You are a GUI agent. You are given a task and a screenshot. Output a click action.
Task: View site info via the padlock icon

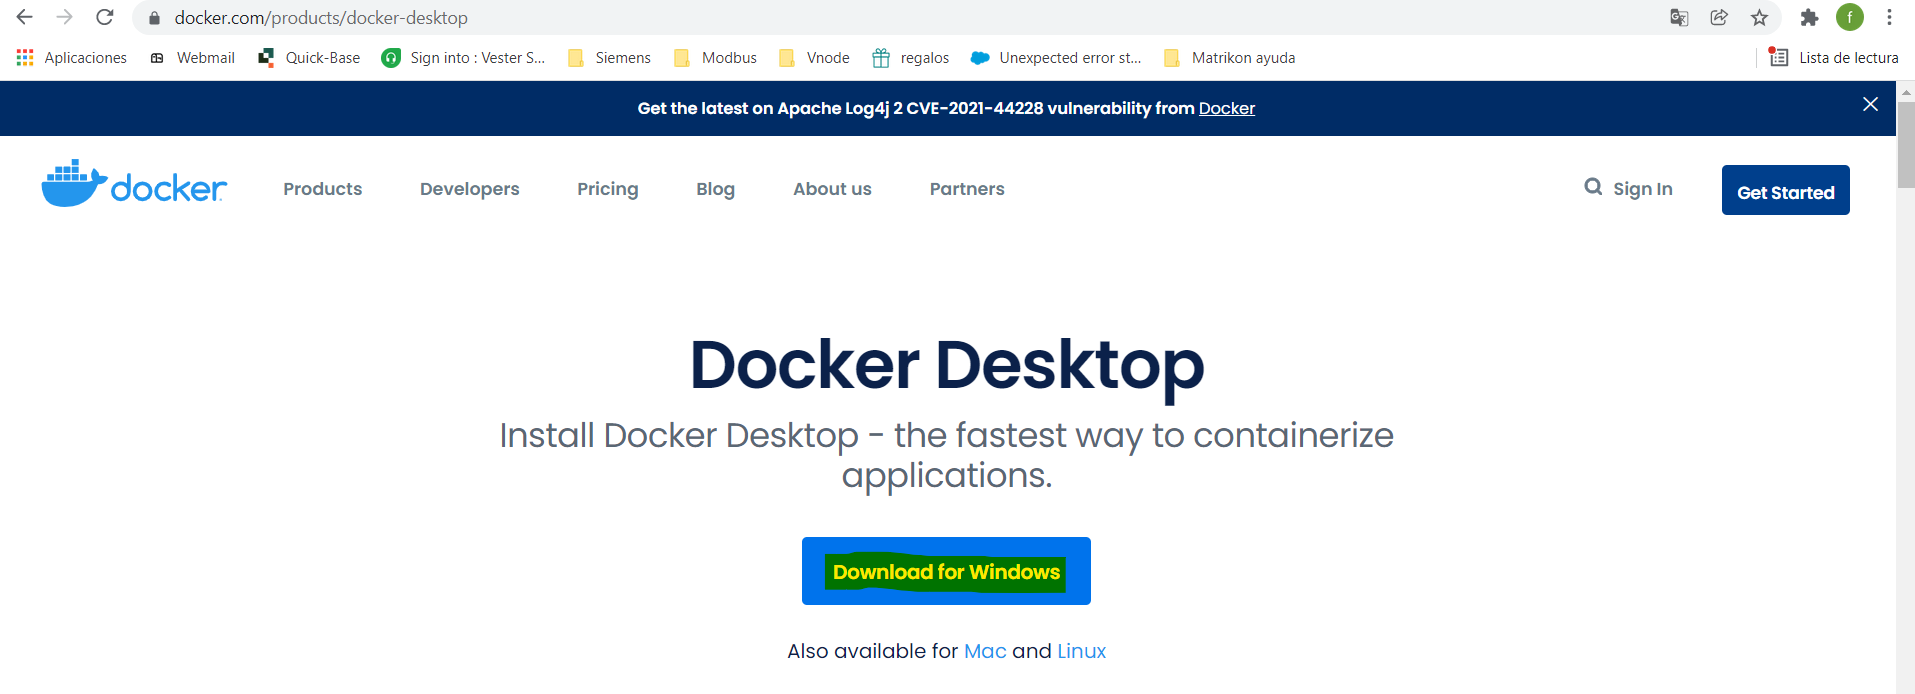[x=154, y=18]
